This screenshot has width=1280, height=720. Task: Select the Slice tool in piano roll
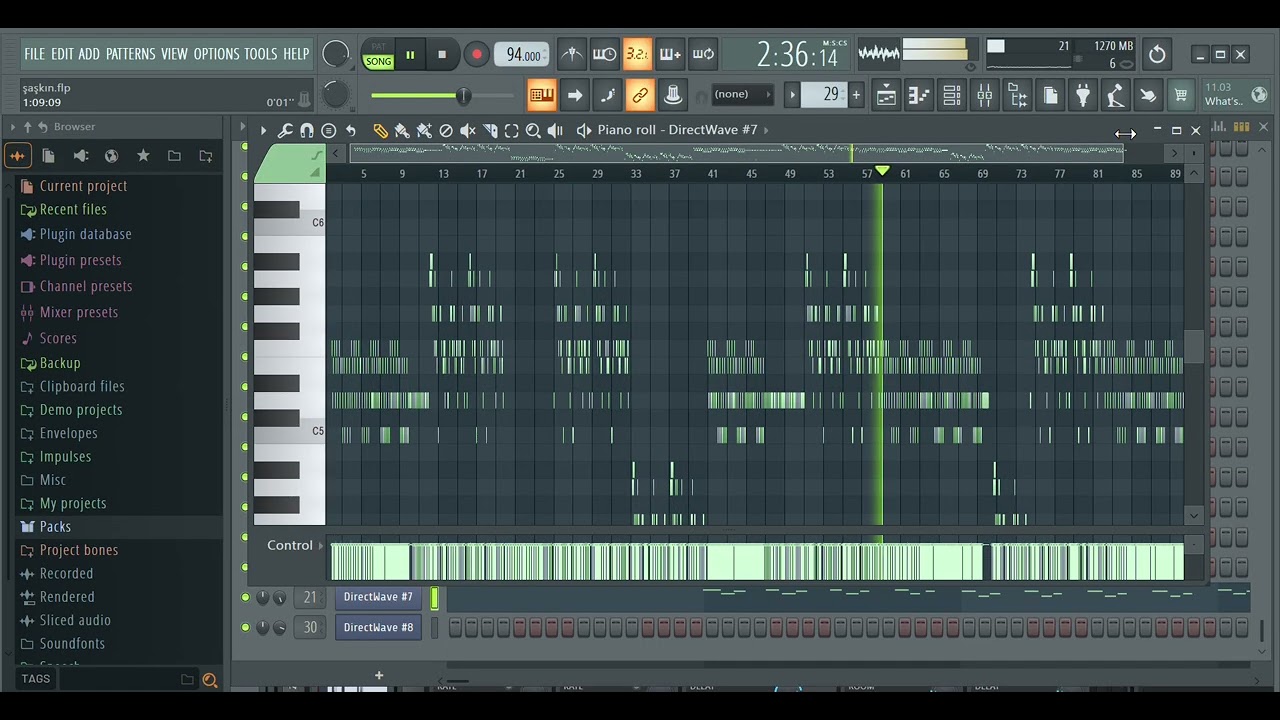(490, 130)
